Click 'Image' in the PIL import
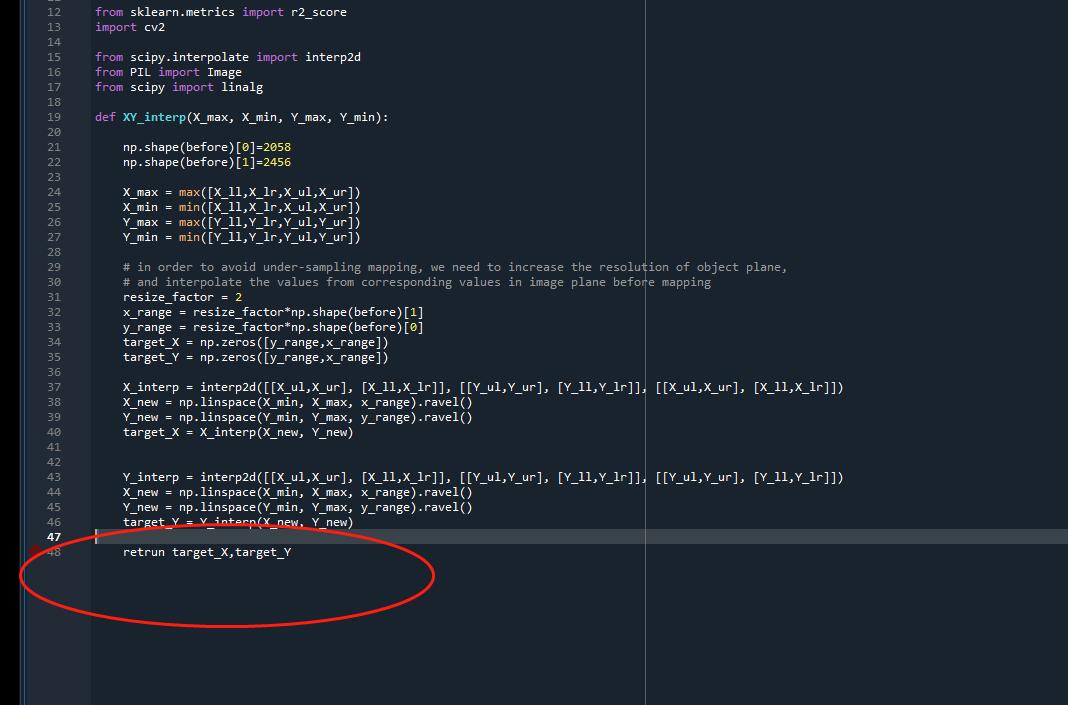Viewport: 1068px width, 705px height. (224, 72)
